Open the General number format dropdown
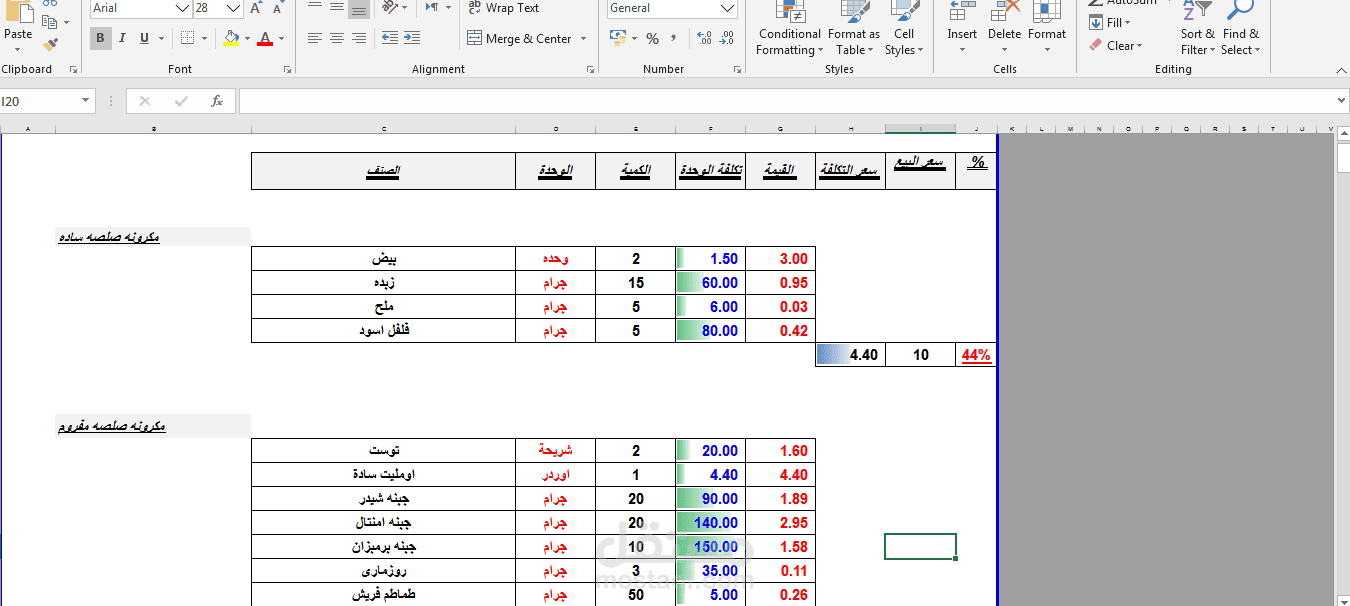This screenshot has width=1350, height=606. [x=728, y=8]
